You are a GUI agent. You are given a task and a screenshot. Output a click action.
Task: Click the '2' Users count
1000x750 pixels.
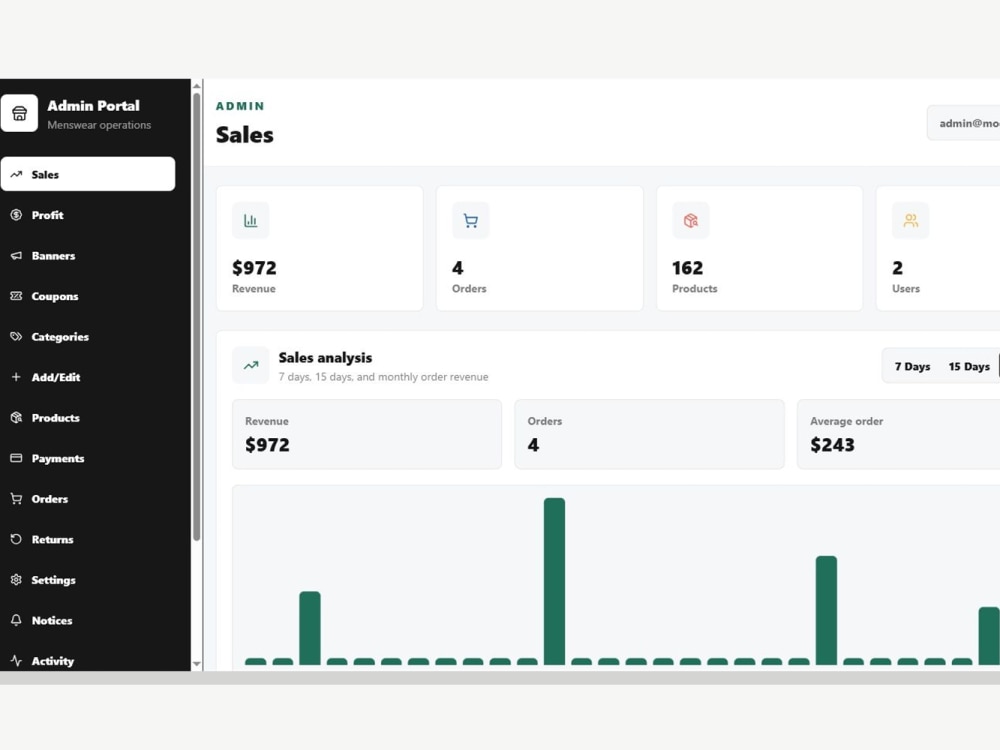coord(897,268)
